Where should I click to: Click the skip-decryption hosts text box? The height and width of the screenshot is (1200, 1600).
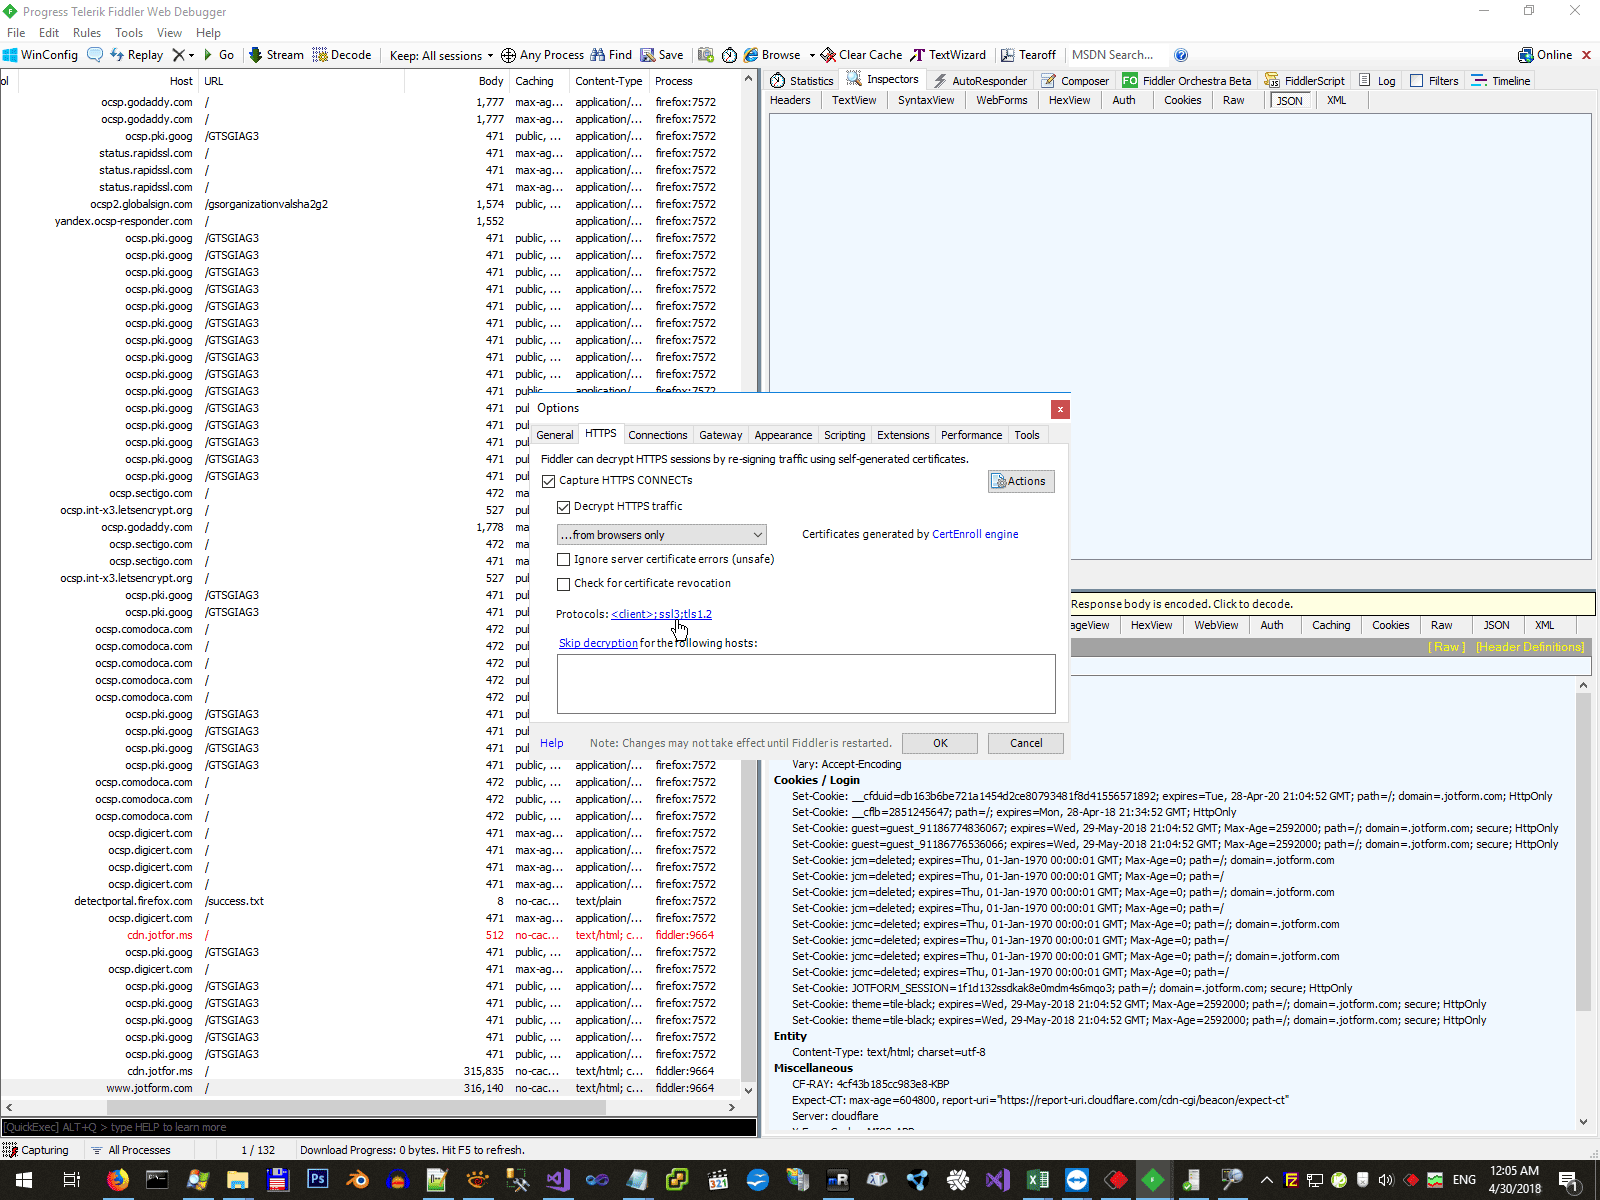(806, 684)
